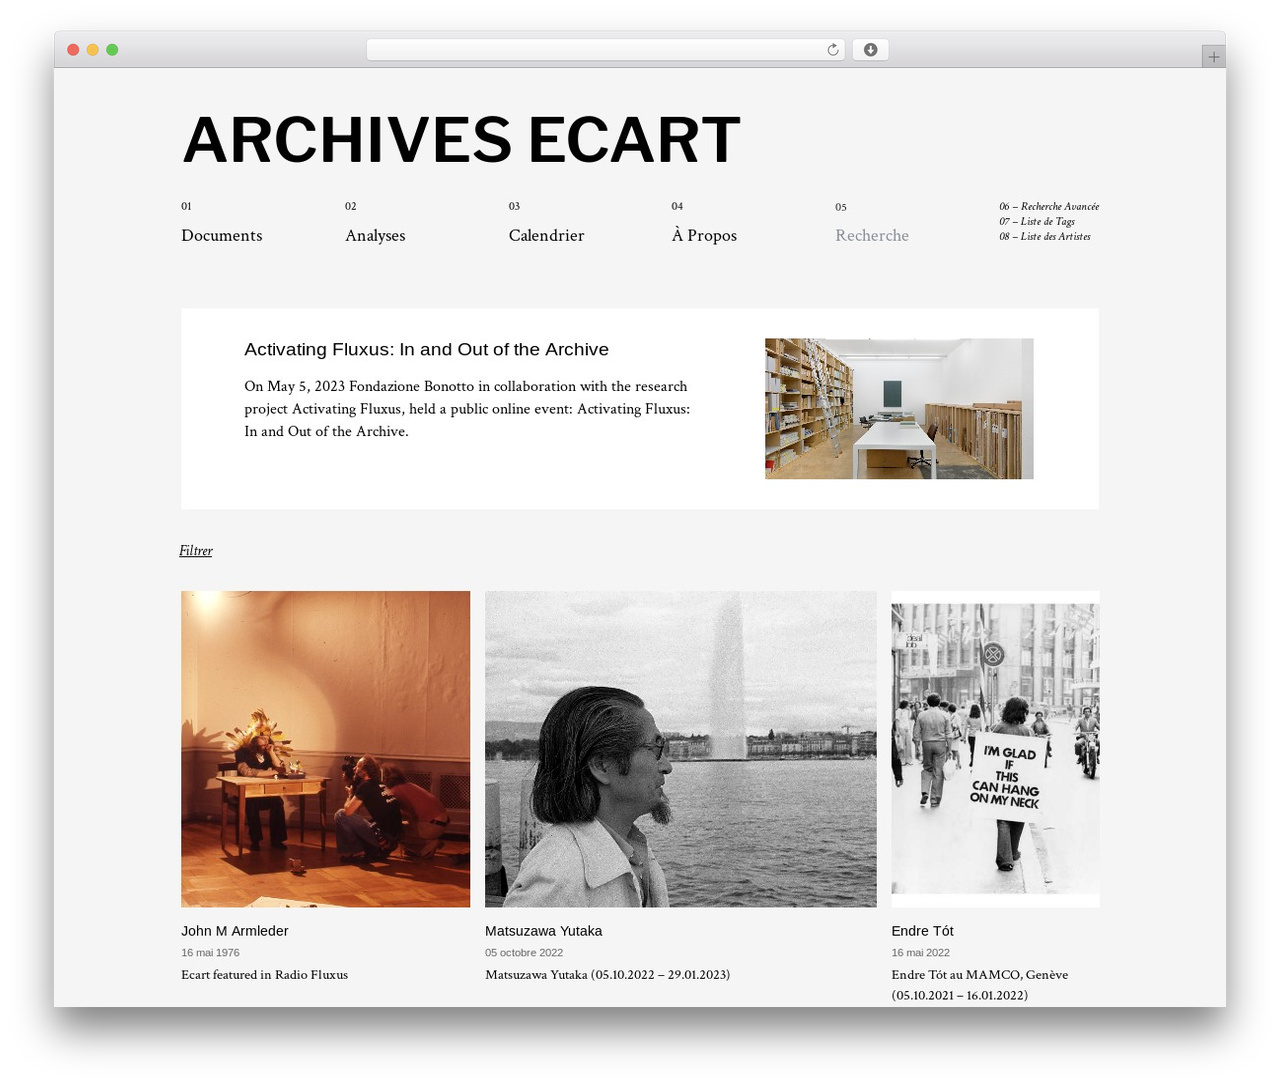The width and height of the screenshot is (1280, 1084).
Task: Go to the ARCHIVES ECART homepage title
Action: (x=461, y=139)
